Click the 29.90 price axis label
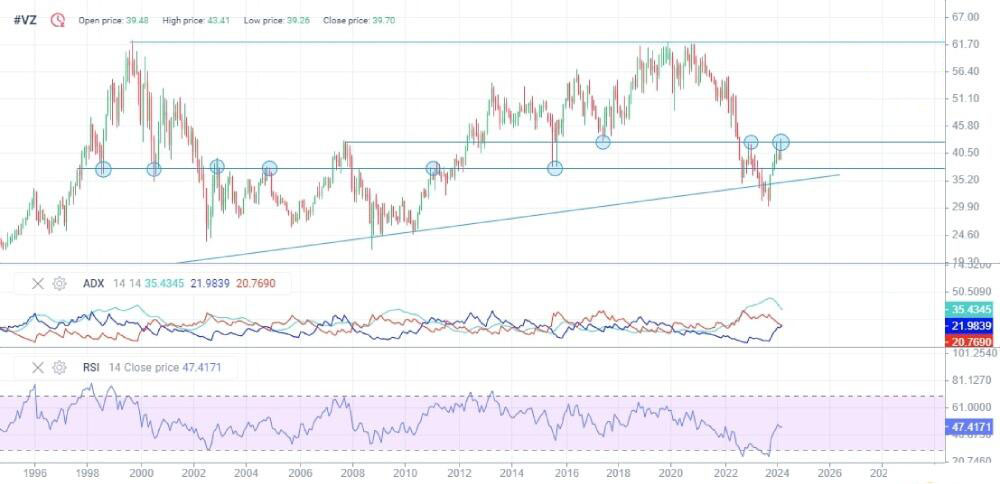 [x=965, y=207]
